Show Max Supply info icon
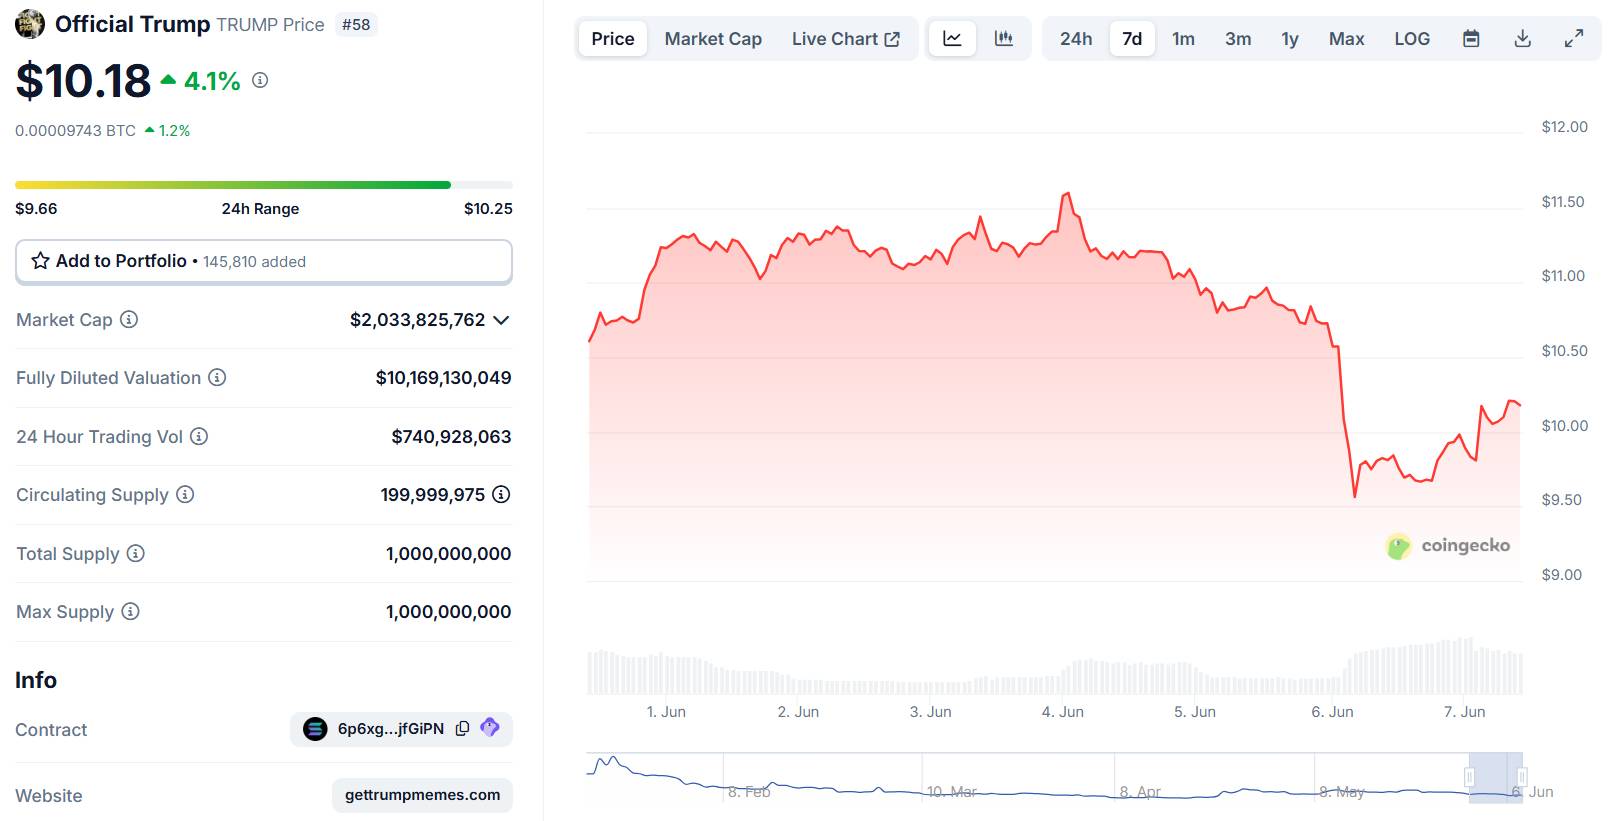The width and height of the screenshot is (1618, 821). pyautogui.click(x=130, y=611)
